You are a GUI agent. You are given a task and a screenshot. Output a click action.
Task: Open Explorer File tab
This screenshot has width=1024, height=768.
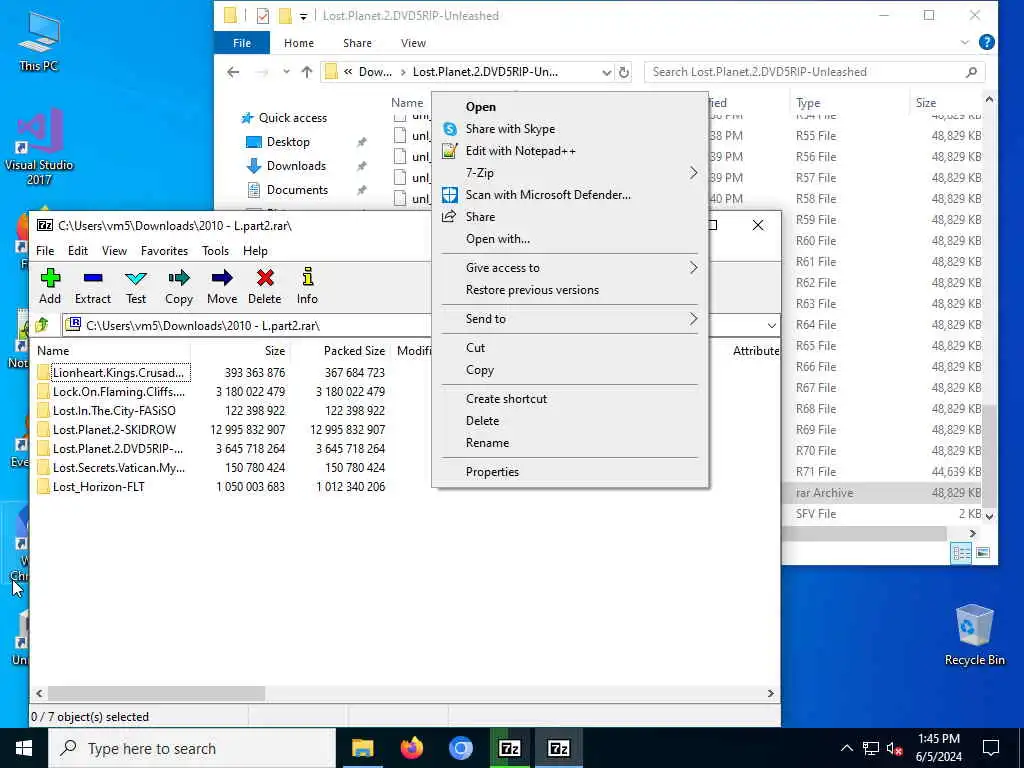(x=242, y=43)
